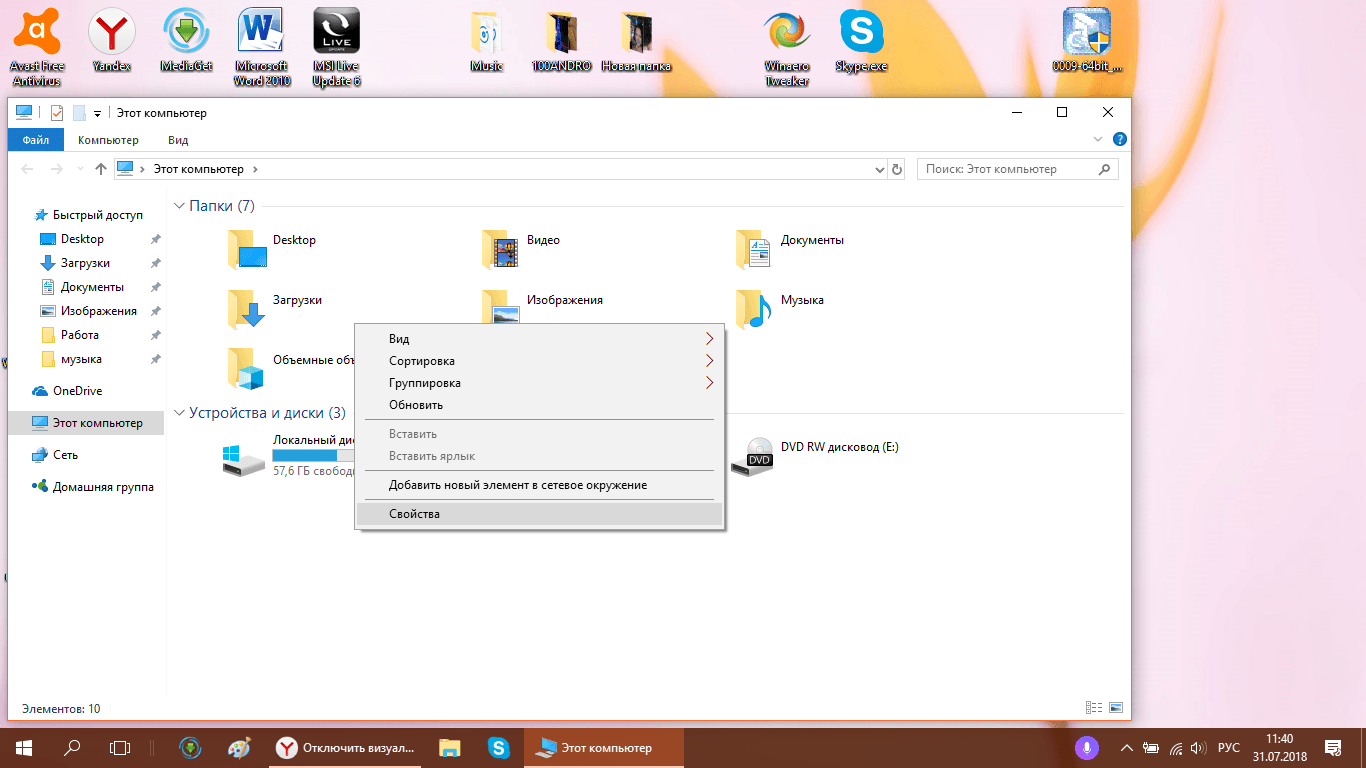Select the Music folder on desktop
Image resolution: width=1366 pixels, height=768 pixels.
486,41
